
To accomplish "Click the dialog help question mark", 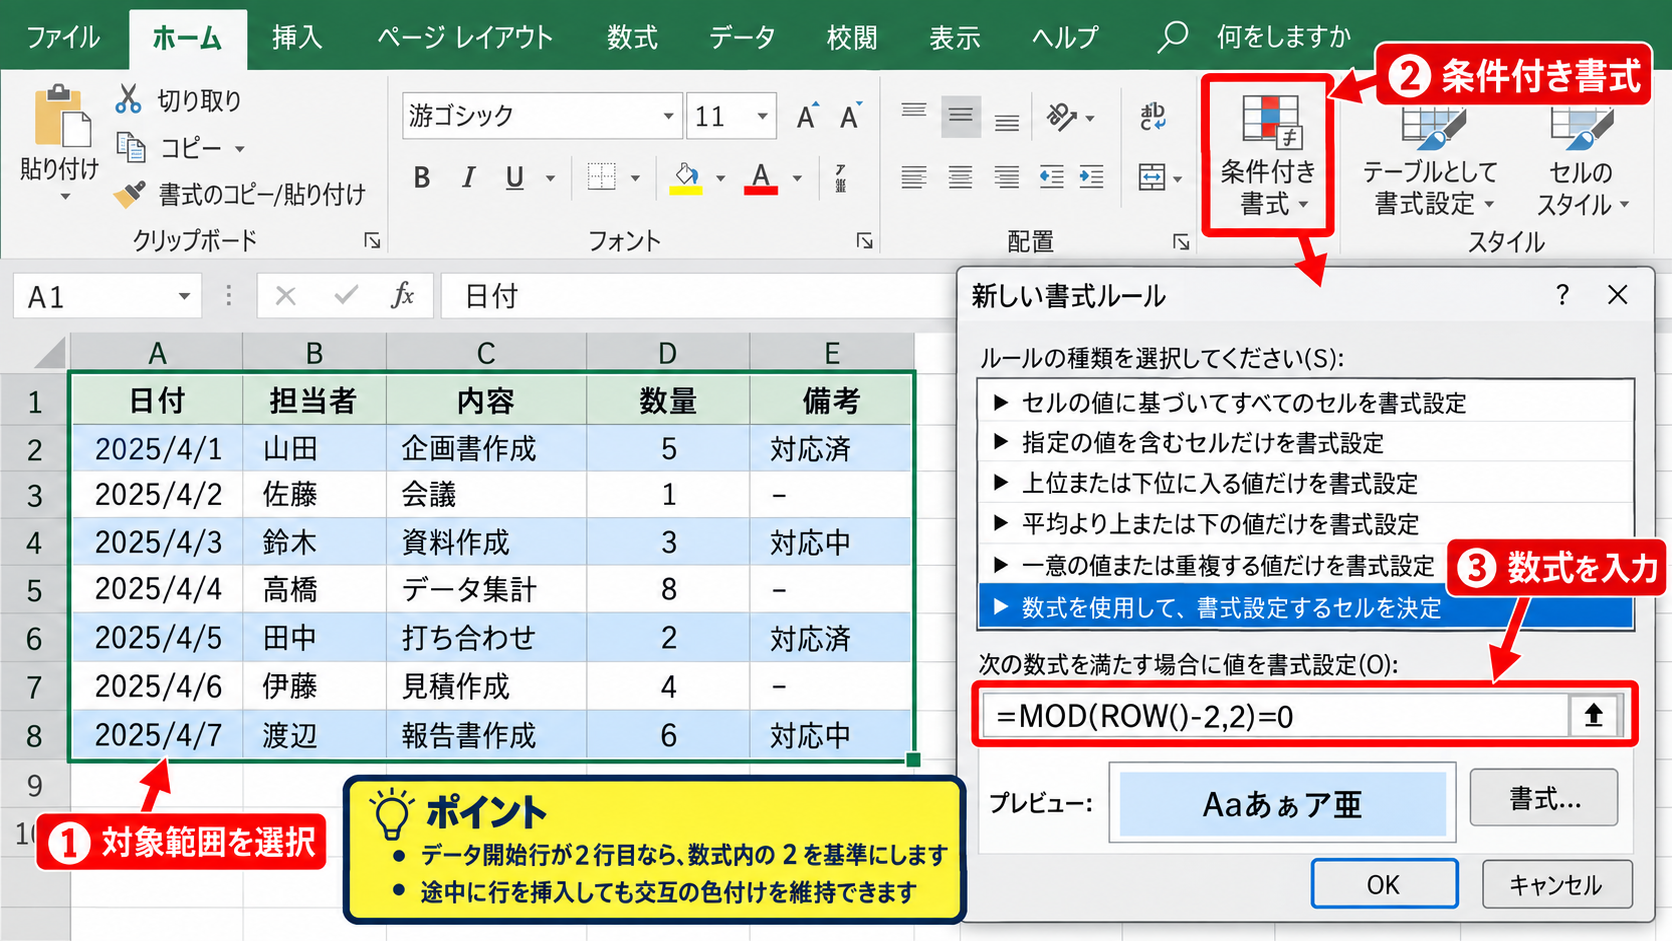I will (1562, 295).
